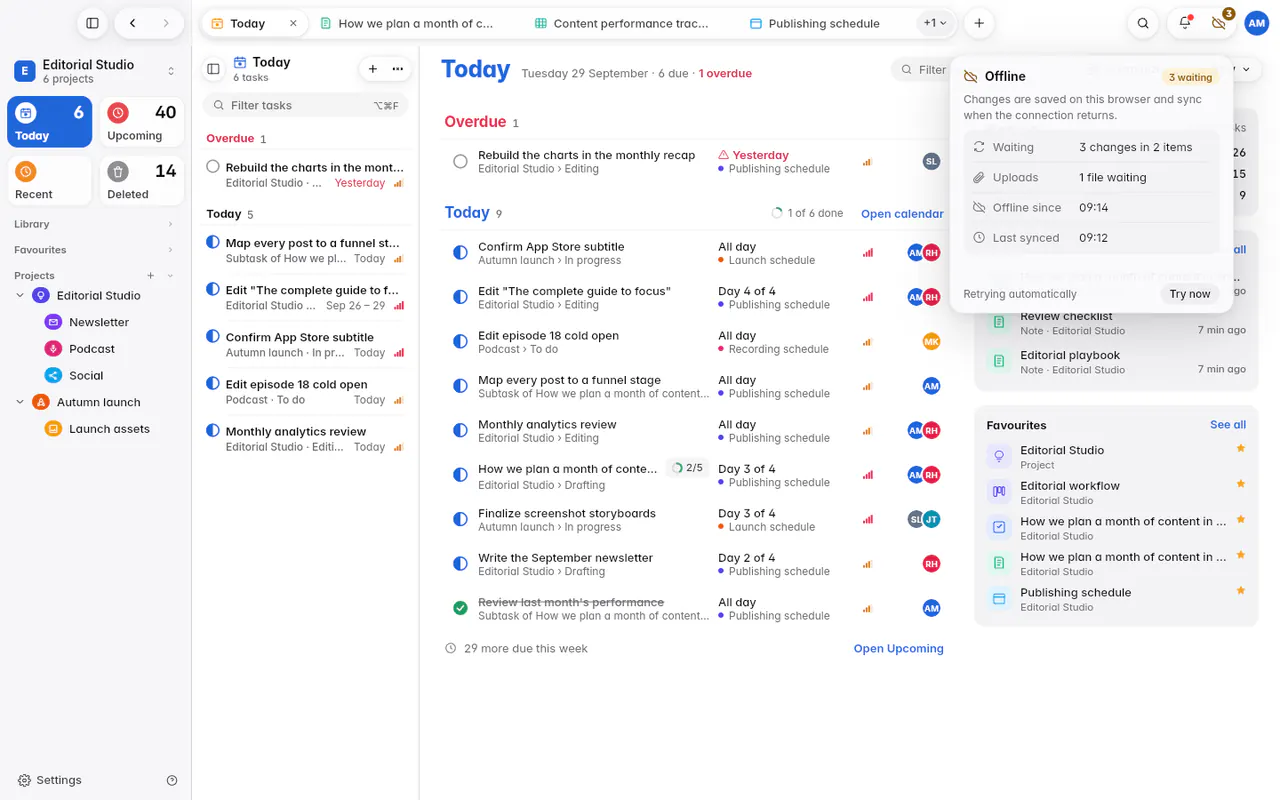Add a new project with the plus icon
Image resolution: width=1280 pixels, height=800 pixels.
(x=151, y=276)
